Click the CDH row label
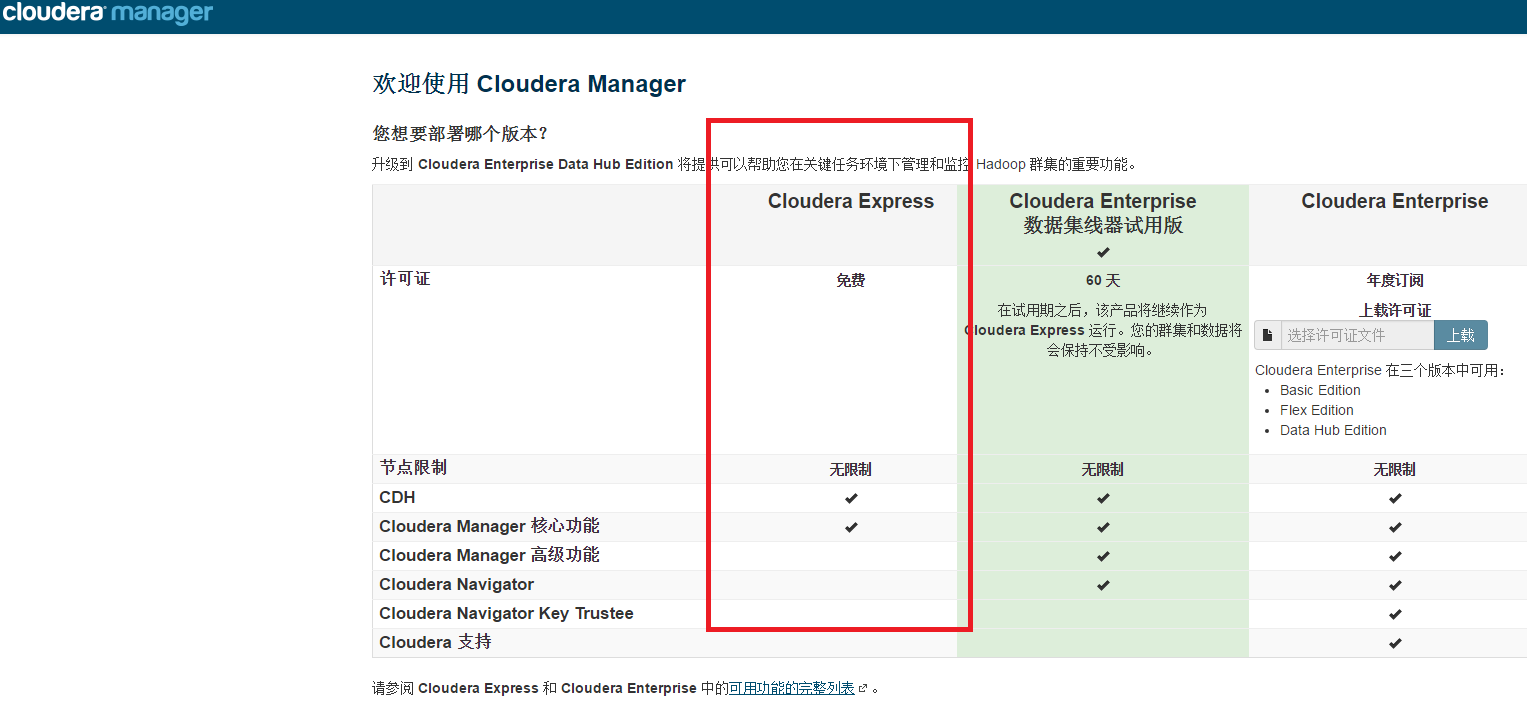This screenshot has height=709, width=1527. point(397,497)
